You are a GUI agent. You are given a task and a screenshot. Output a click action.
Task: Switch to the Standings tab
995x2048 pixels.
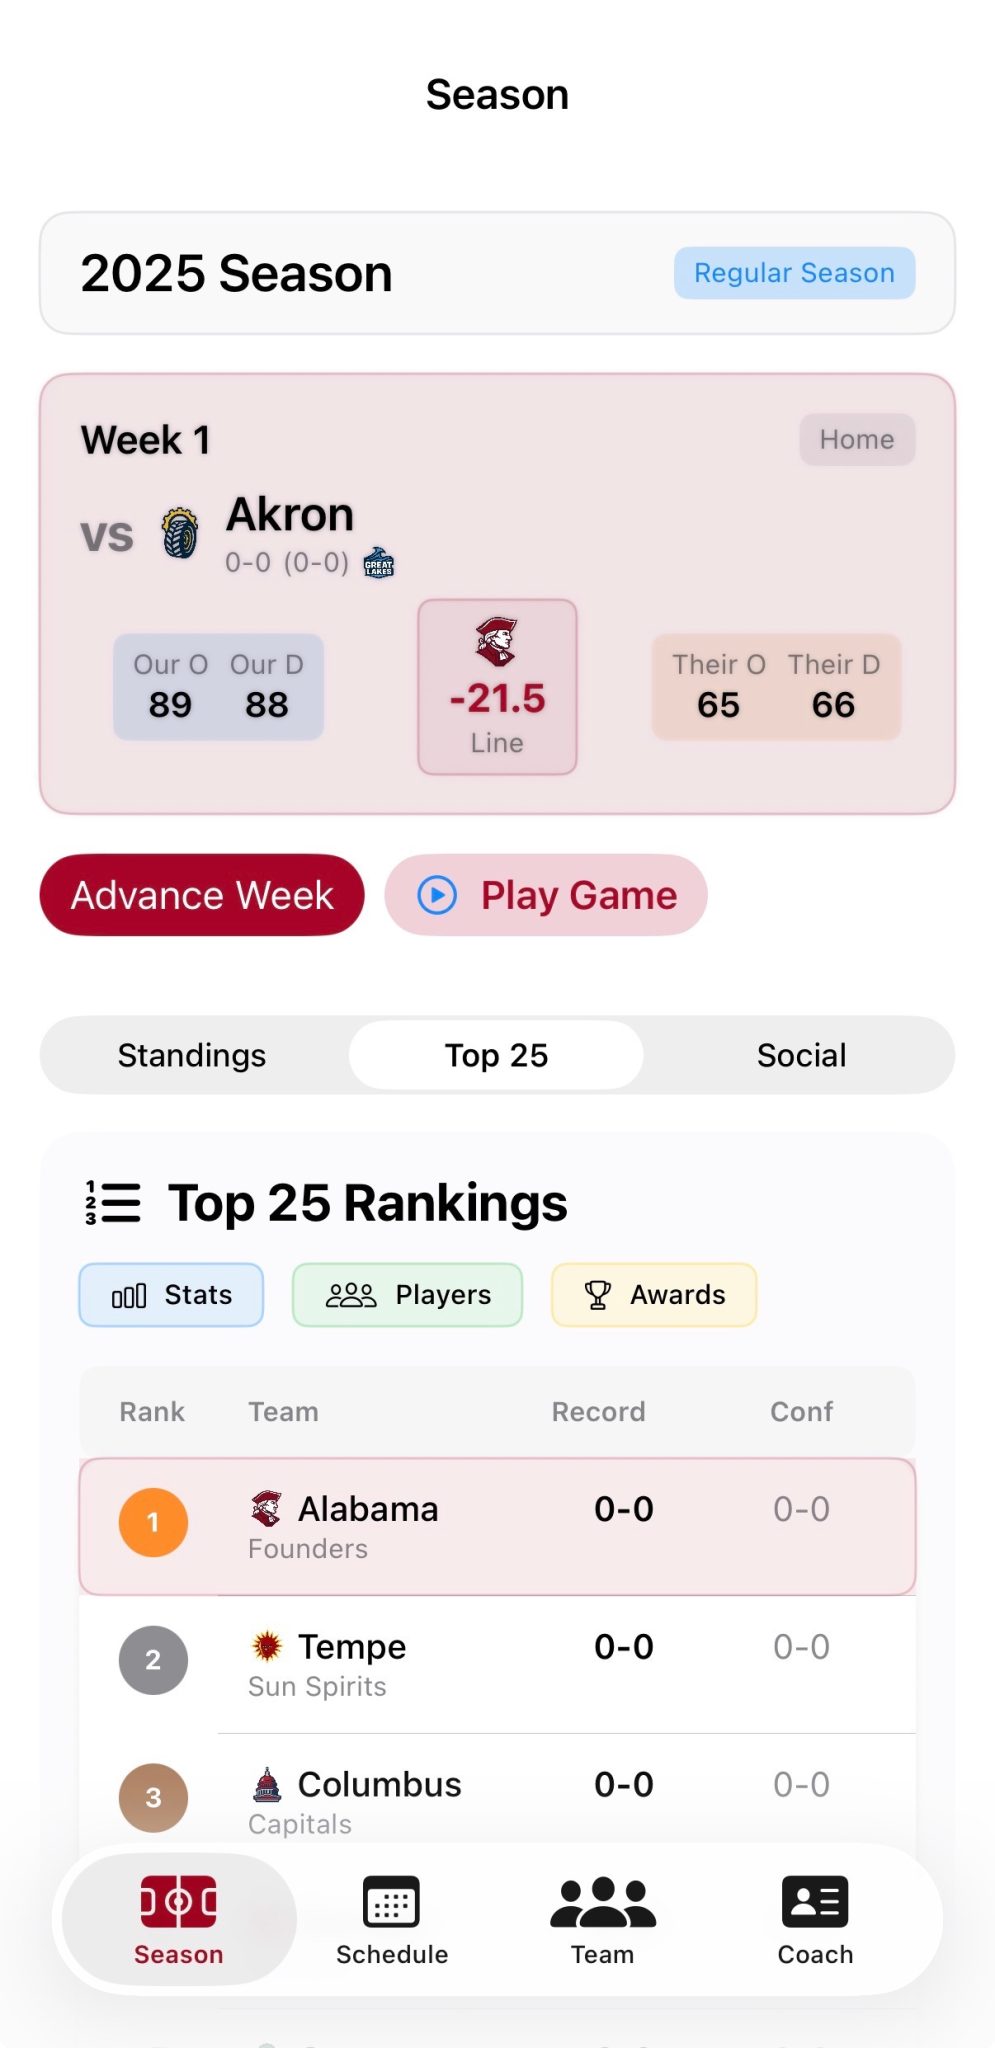192,1055
